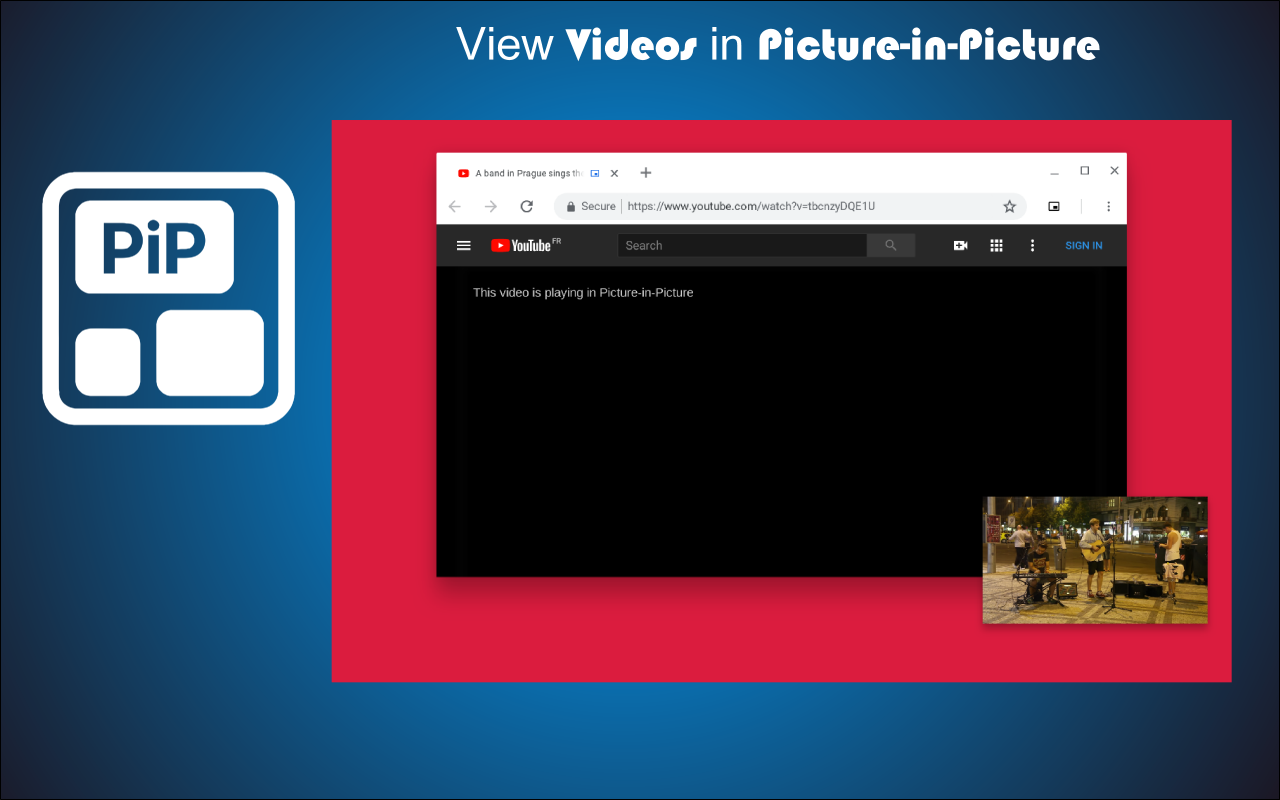This screenshot has height=800, width=1280.
Task: Click the YouTube search field
Action: pos(740,245)
